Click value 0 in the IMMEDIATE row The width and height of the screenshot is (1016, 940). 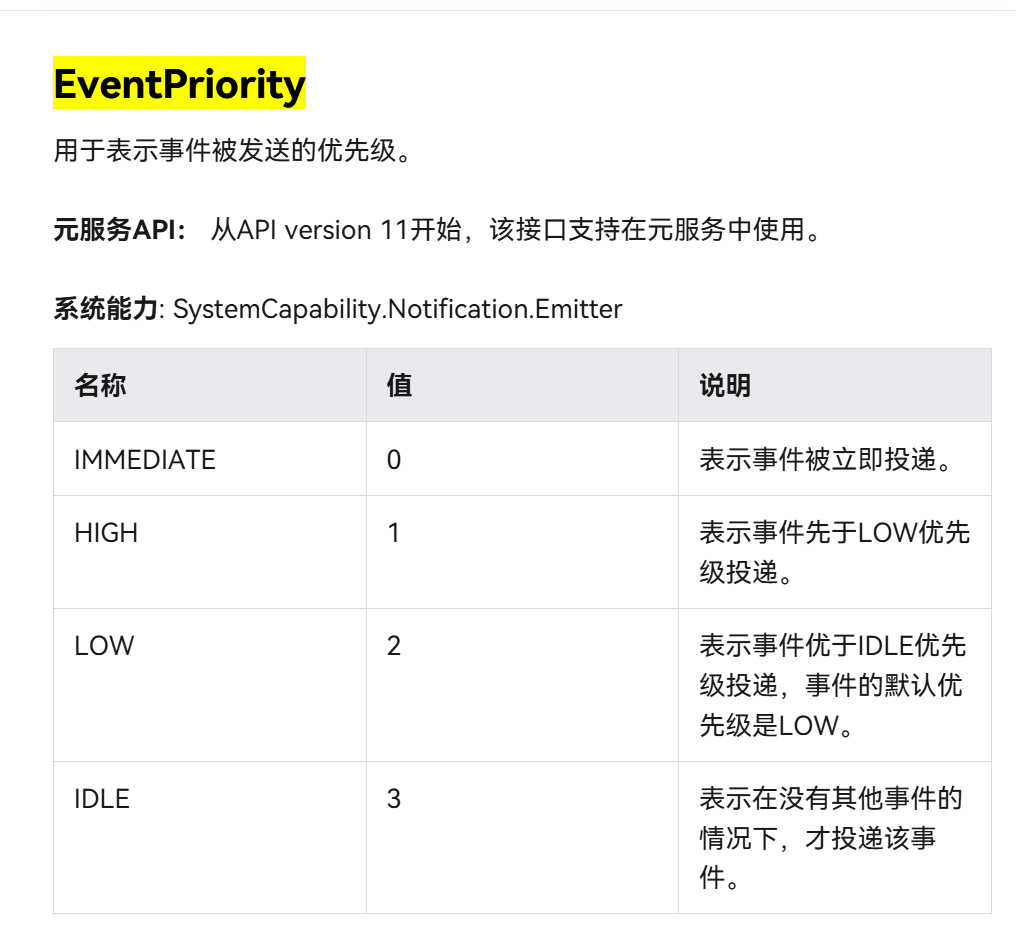point(394,460)
